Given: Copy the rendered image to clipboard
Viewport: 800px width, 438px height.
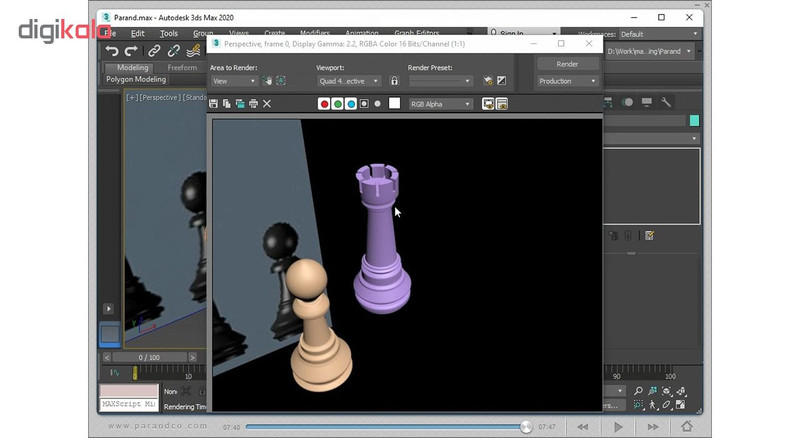Looking at the screenshot, I should click(227, 104).
